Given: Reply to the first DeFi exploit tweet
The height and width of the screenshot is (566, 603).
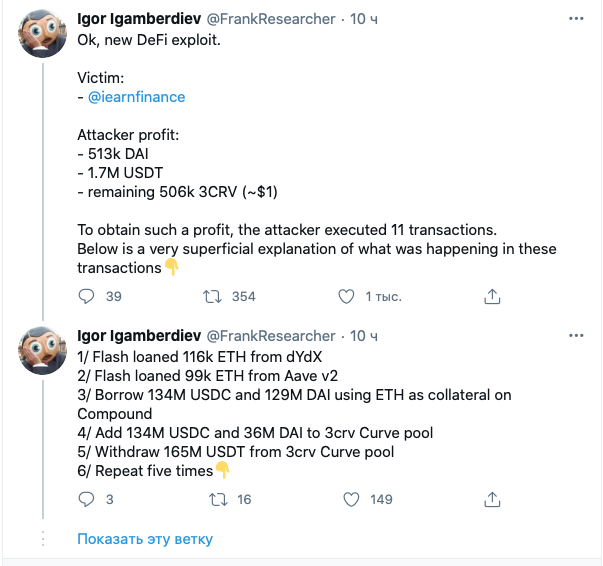Looking at the screenshot, I should point(87,296).
